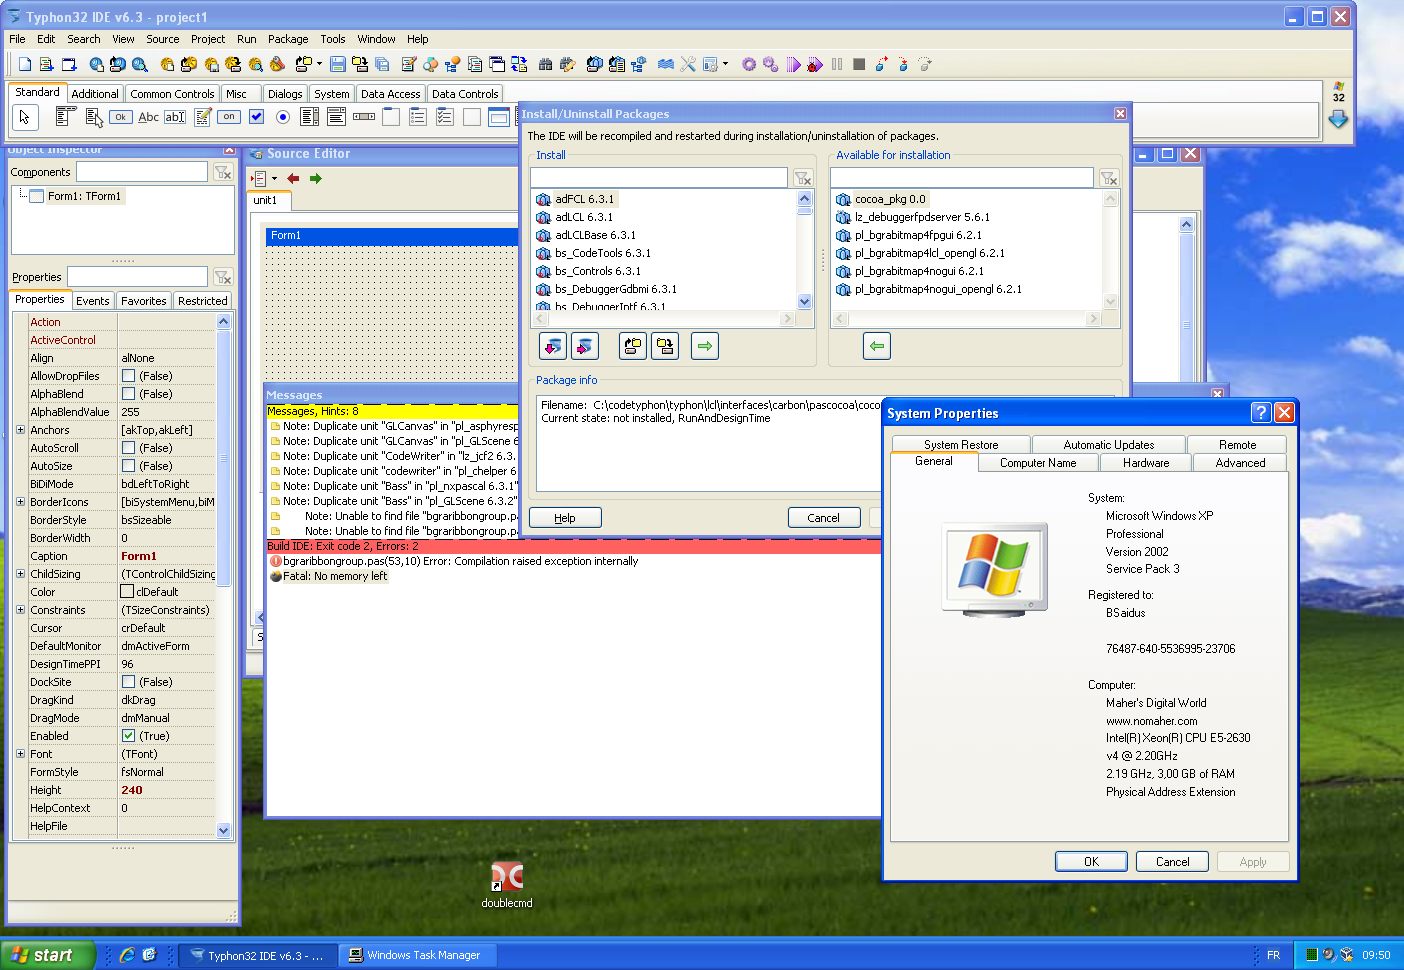Image resolution: width=1404 pixels, height=970 pixels.
Task: Clear the Available for installation filter icon
Action: coord(1109,178)
